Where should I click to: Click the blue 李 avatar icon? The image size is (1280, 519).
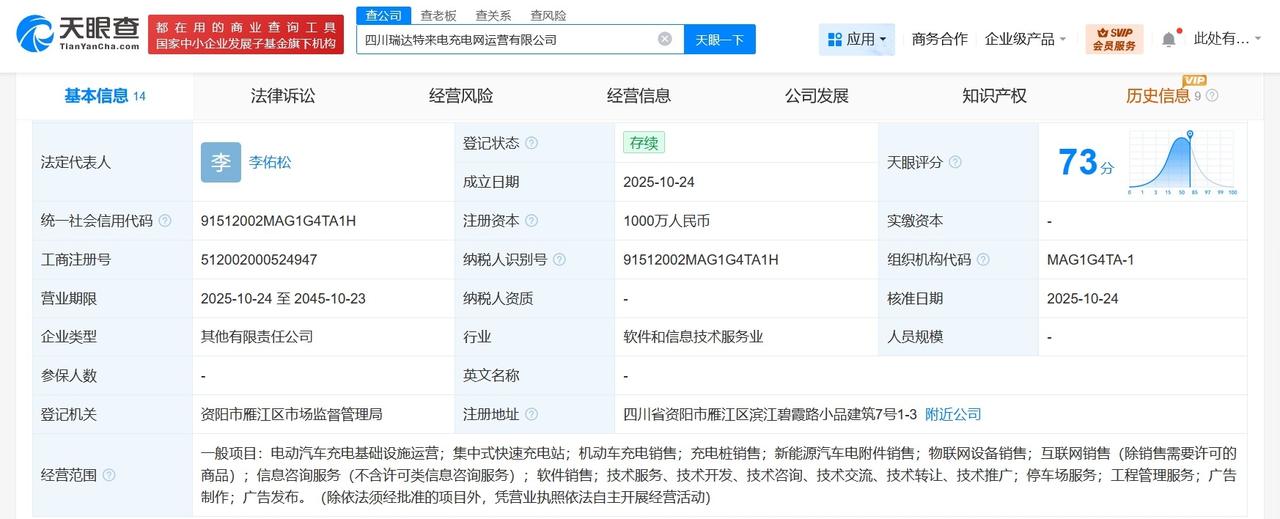[221, 162]
